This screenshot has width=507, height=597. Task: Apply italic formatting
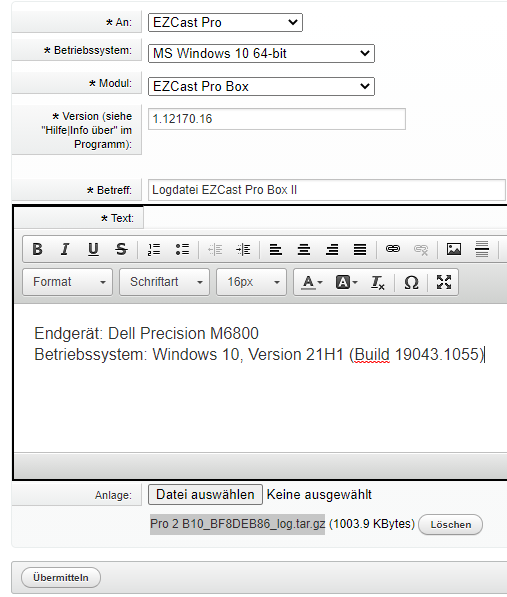(65, 249)
